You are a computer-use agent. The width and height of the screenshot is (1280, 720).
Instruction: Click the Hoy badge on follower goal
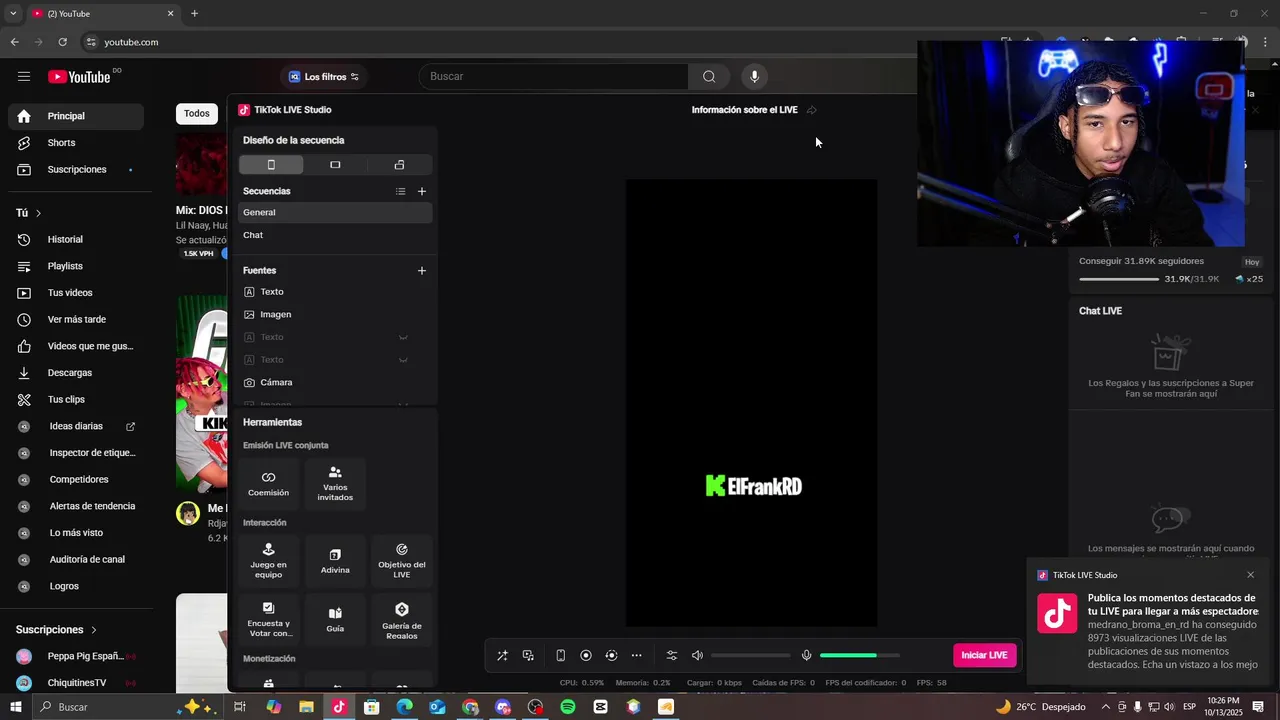[x=1252, y=262]
